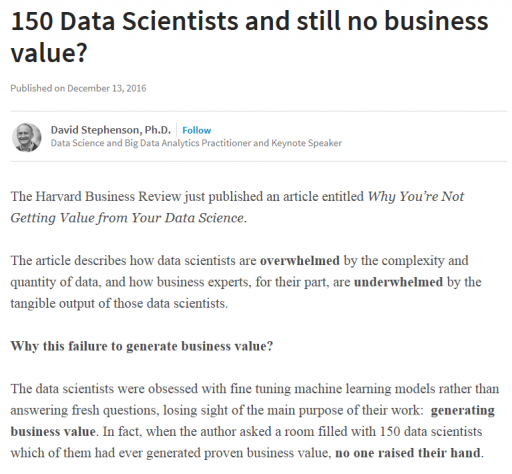Click the bold phrase no one raised their hand
Screen dimensions: 512x474
pos(408,453)
